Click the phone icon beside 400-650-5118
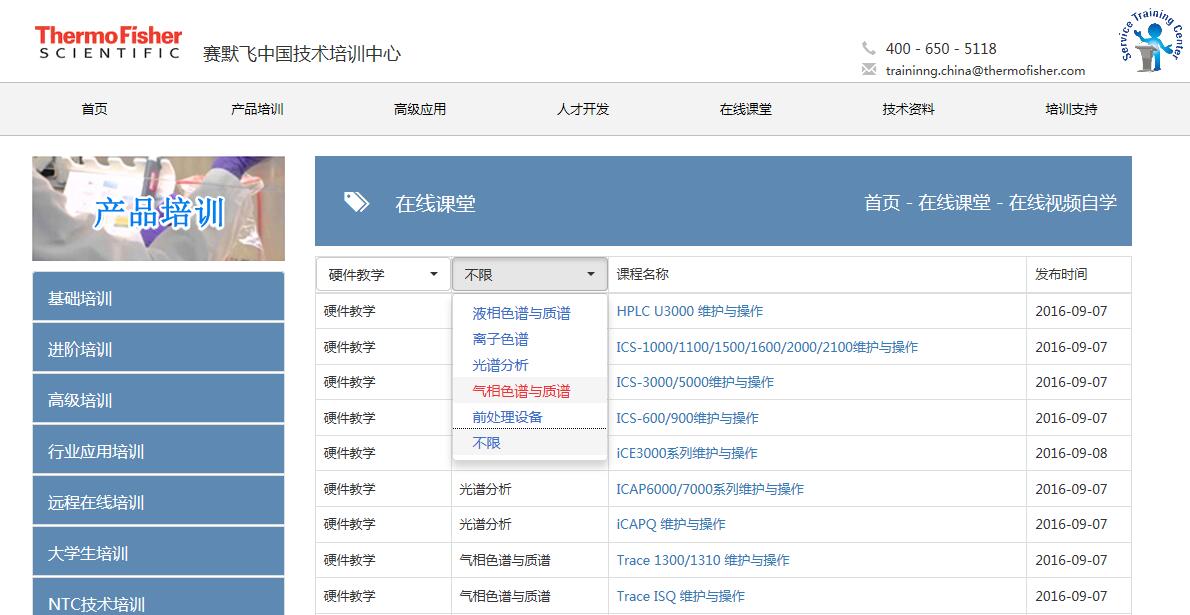Screen dimensions: 1190x615 click(x=868, y=48)
